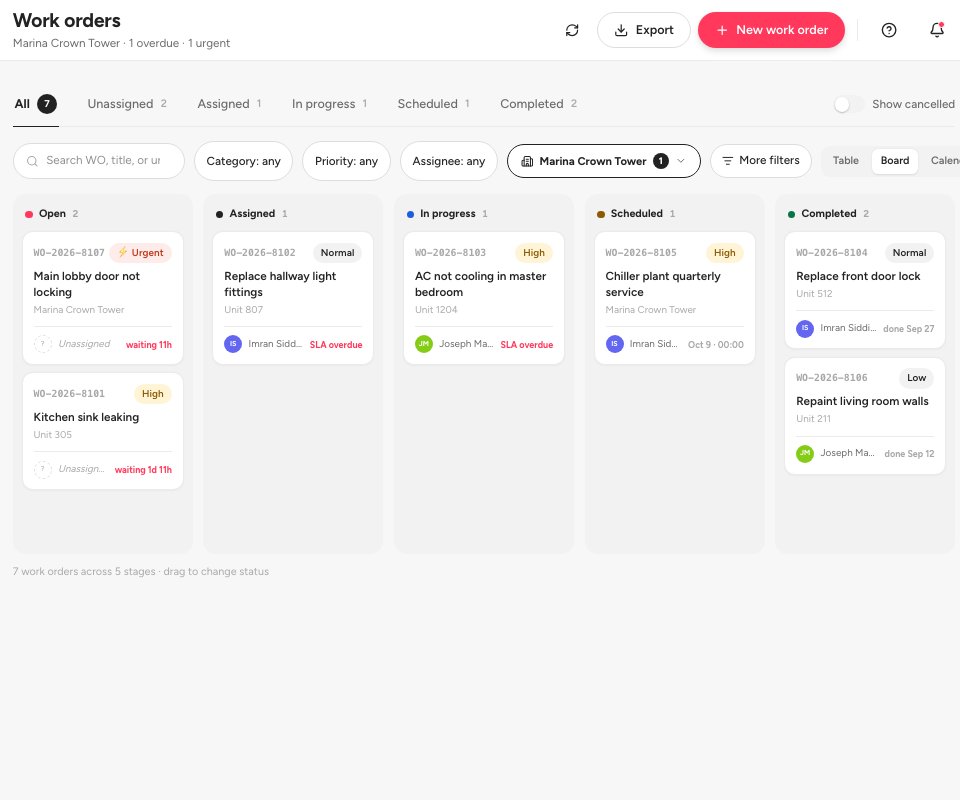This screenshot has height=800, width=960.
Task: Click done Sep 27 label
Action: (909, 329)
